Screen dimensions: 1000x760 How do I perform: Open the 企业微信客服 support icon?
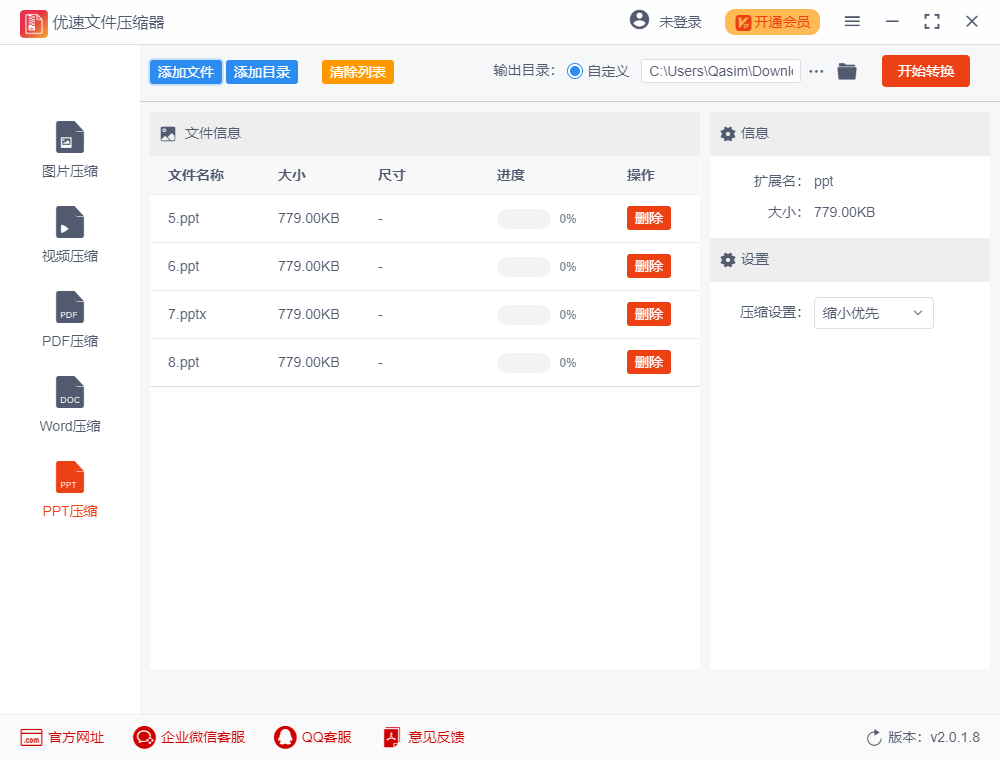point(188,737)
